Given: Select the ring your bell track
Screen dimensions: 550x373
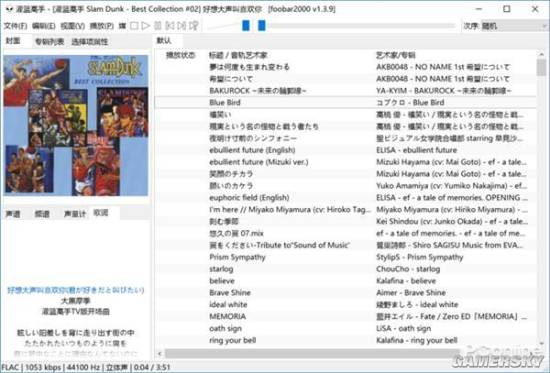Looking at the screenshot, I should pyautogui.click(x=233, y=340).
